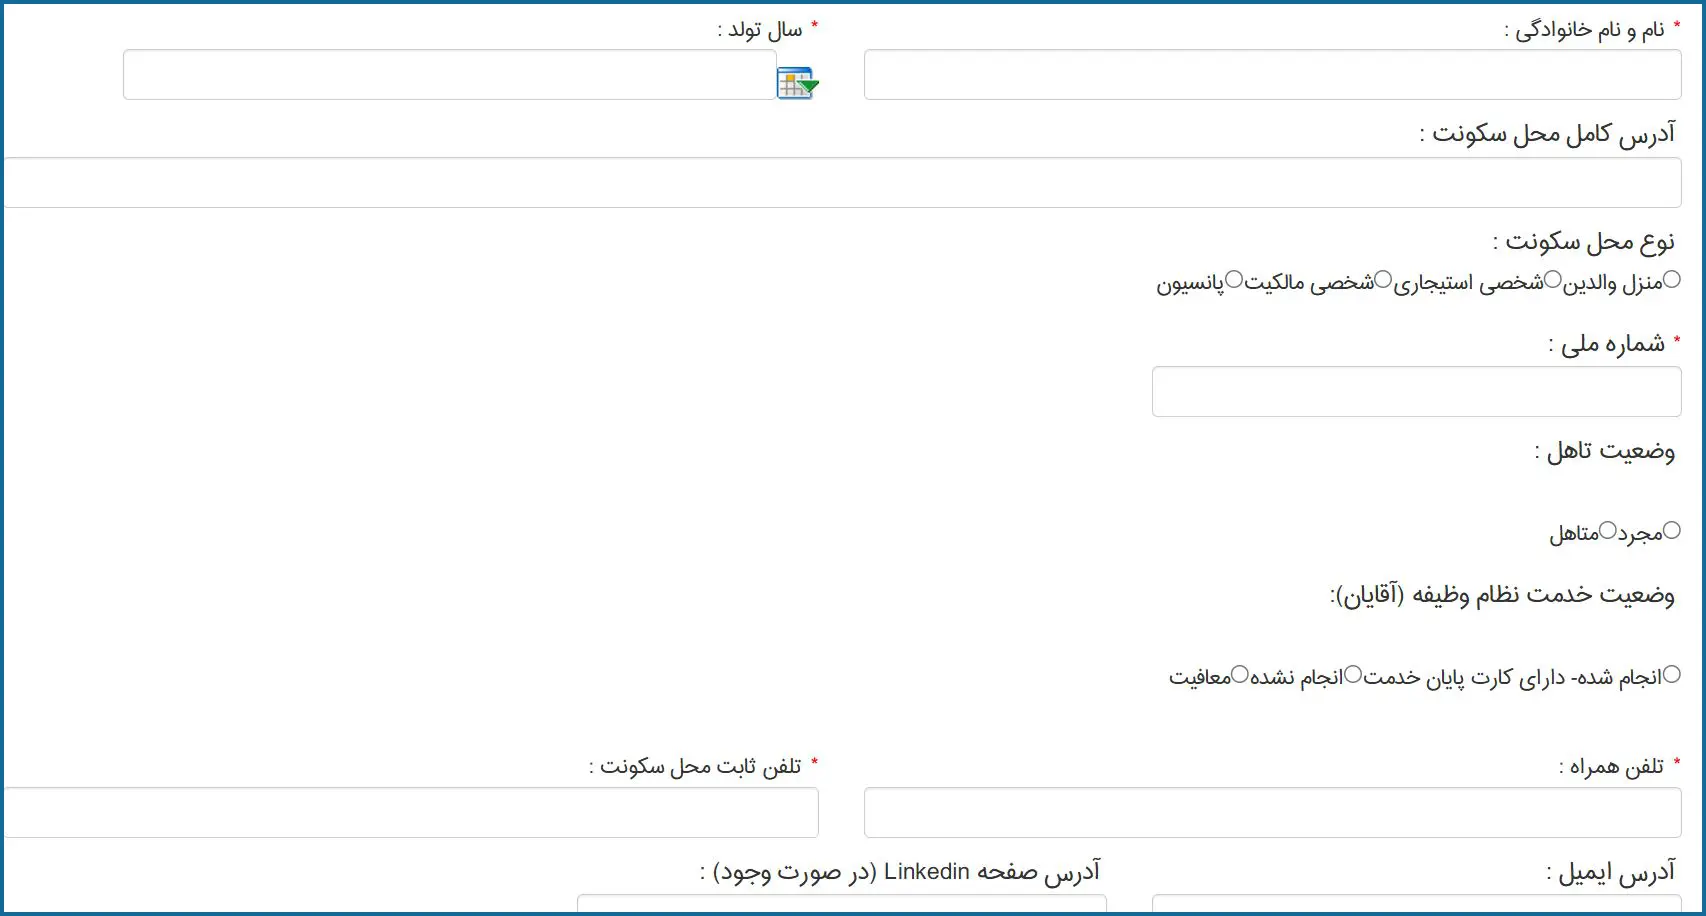
Task: Choose شخصی استیجاری as residence type
Action: tap(1553, 280)
